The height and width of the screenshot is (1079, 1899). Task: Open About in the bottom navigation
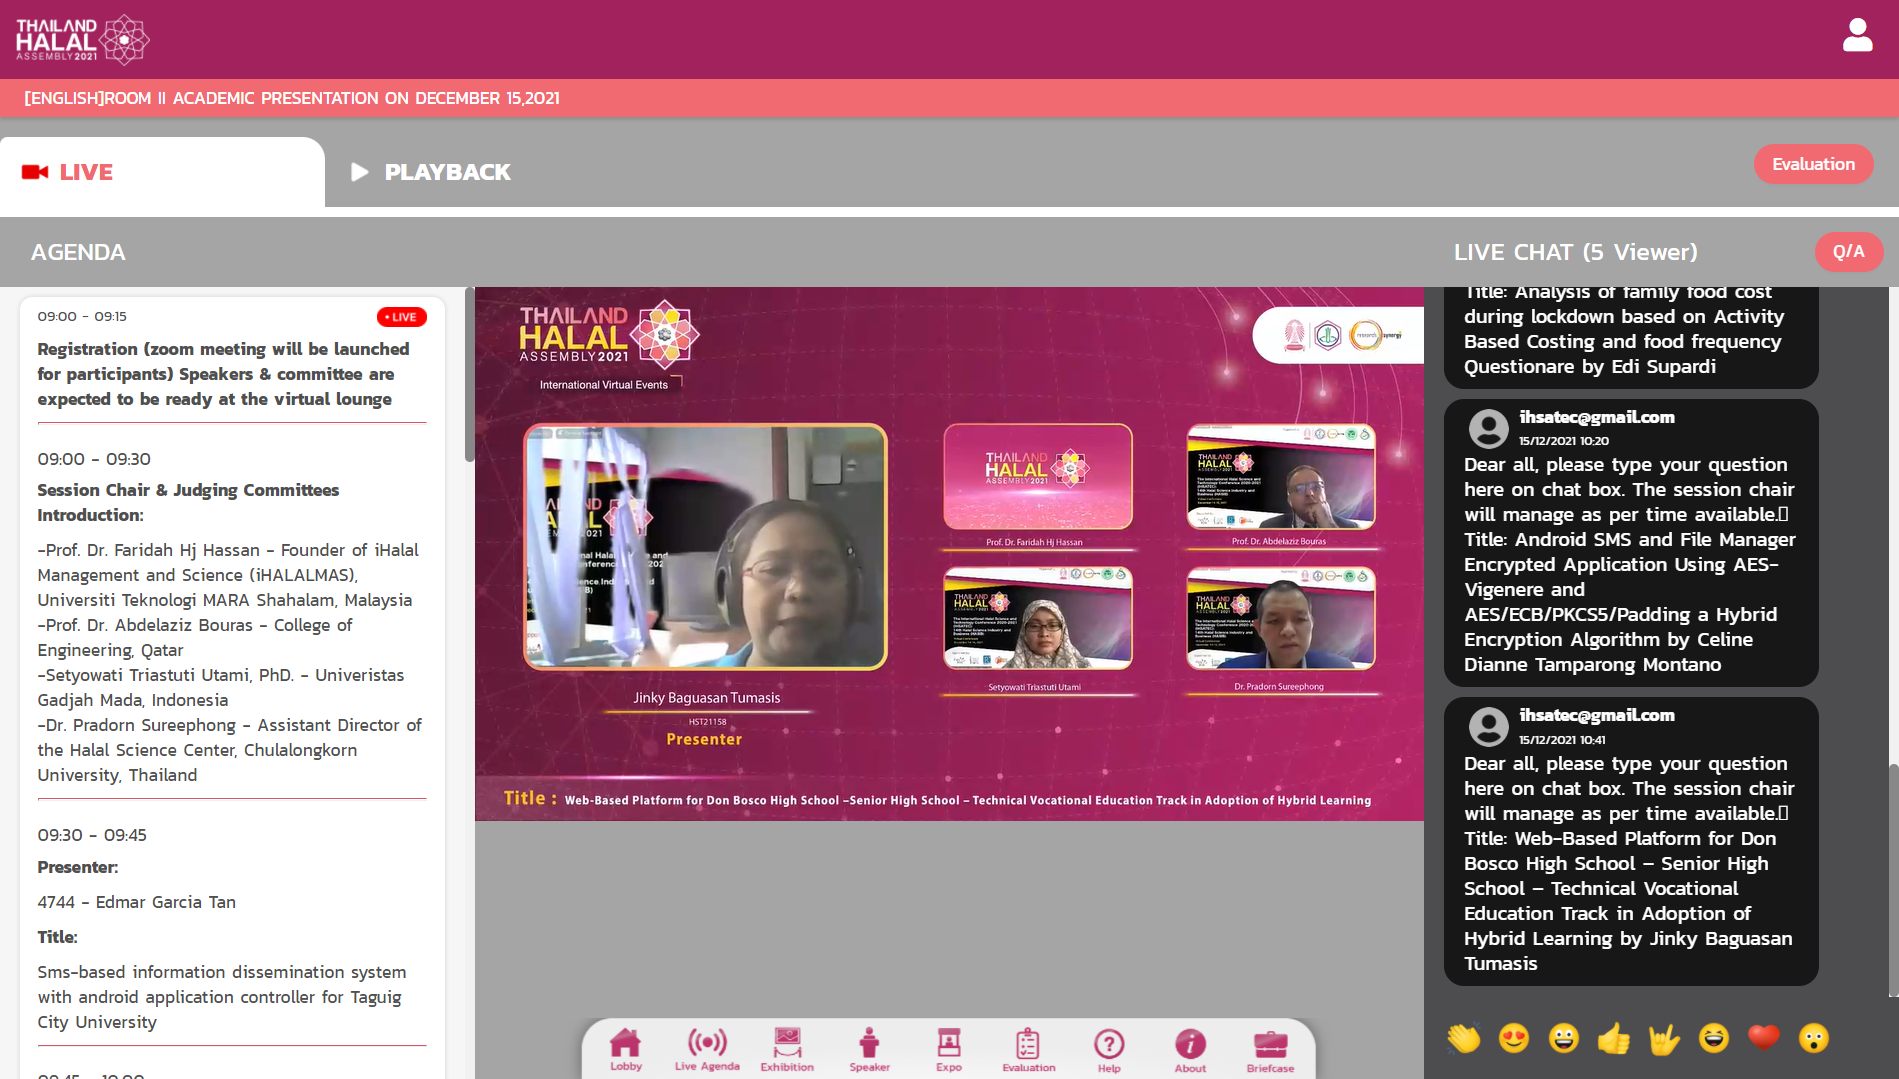point(1190,1050)
